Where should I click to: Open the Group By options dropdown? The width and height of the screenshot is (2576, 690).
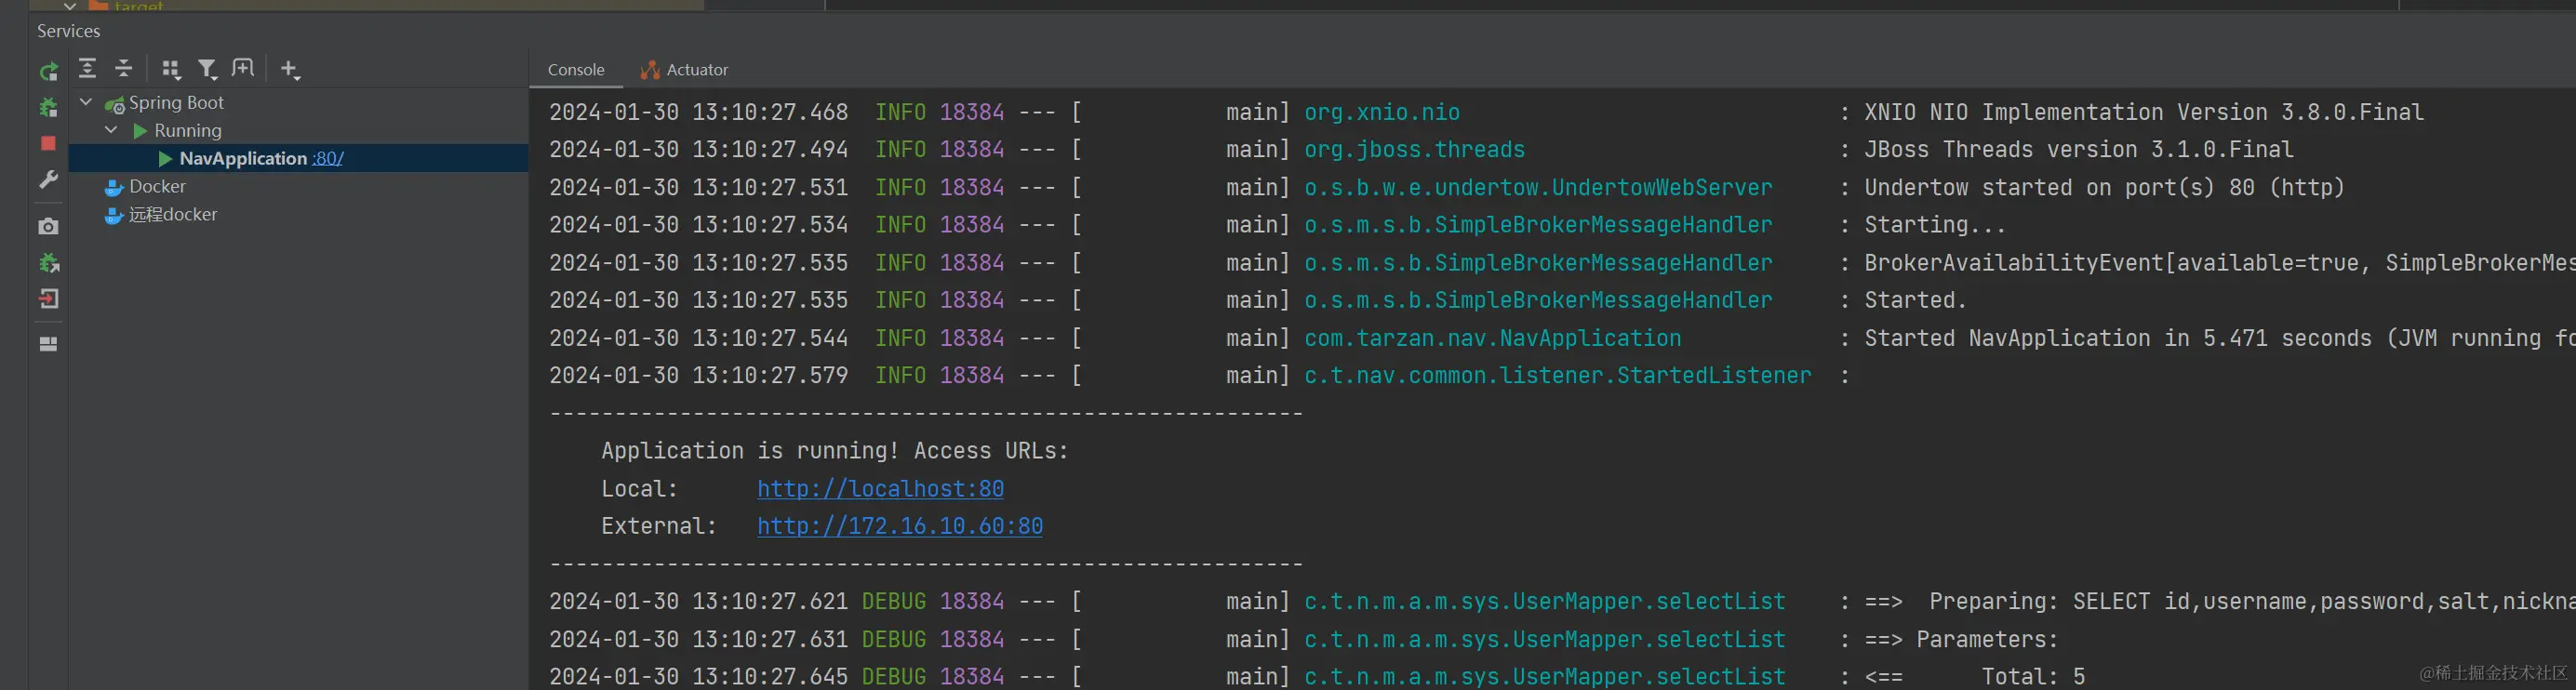(171, 69)
